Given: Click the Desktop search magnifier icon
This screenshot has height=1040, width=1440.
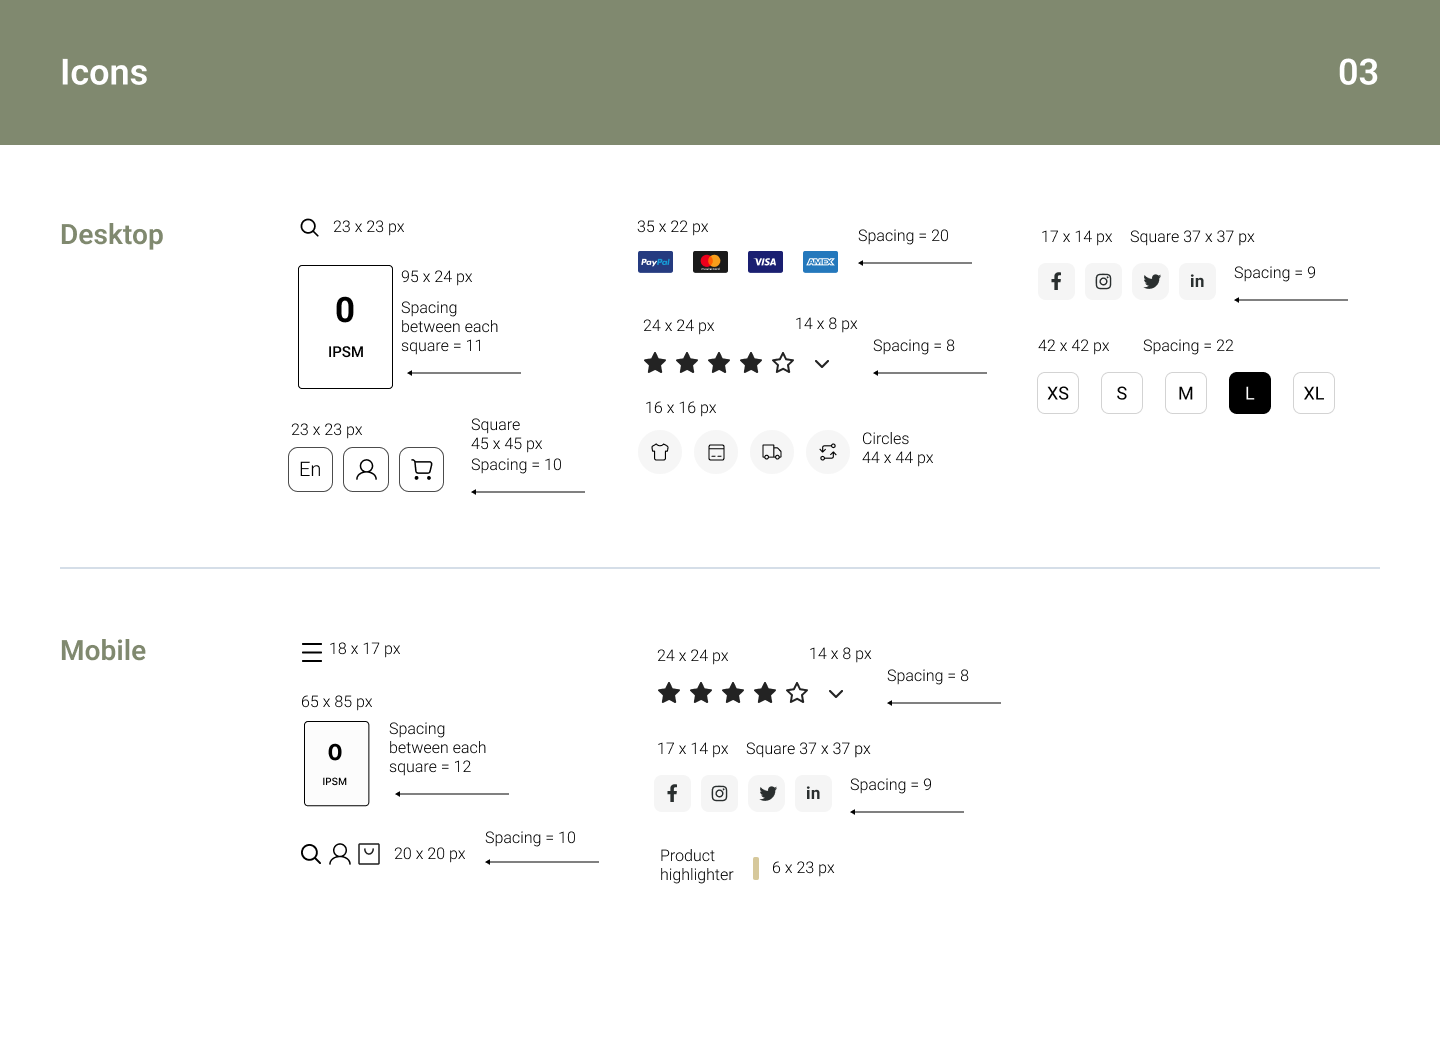Looking at the screenshot, I should click(310, 228).
